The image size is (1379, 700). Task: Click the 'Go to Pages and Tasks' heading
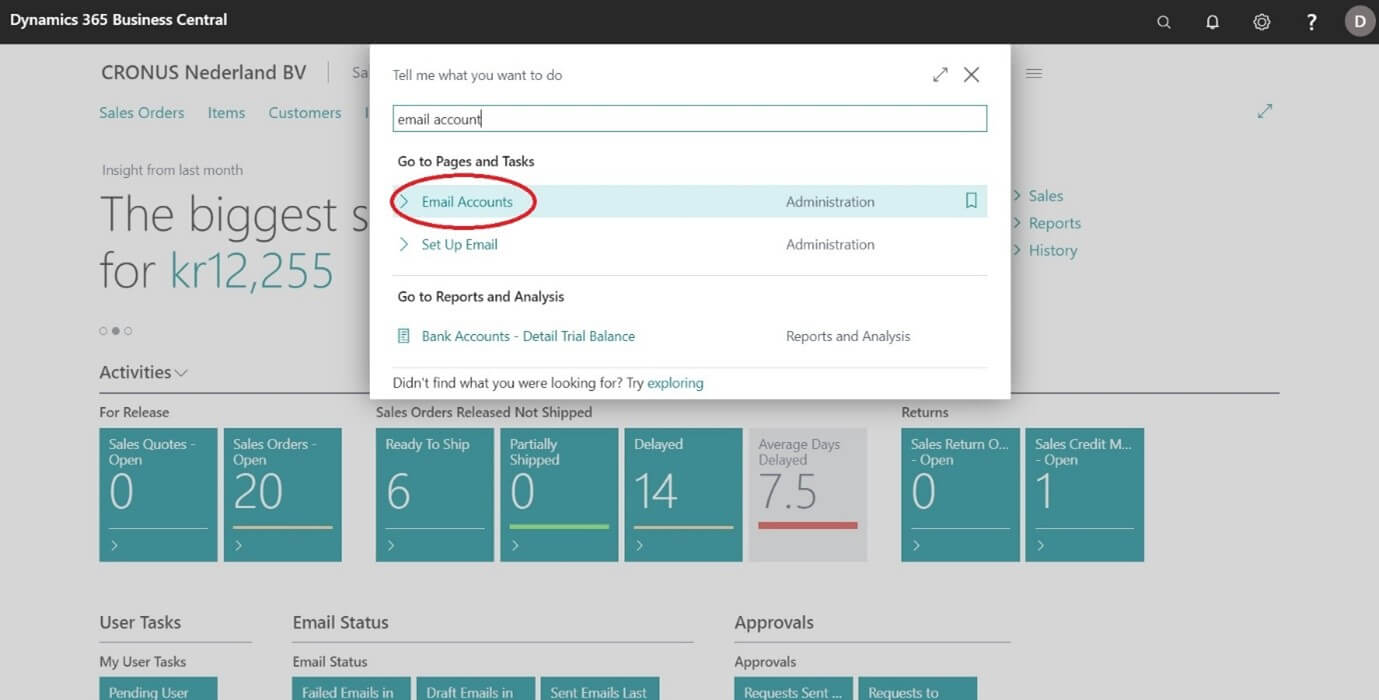pos(466,161)
